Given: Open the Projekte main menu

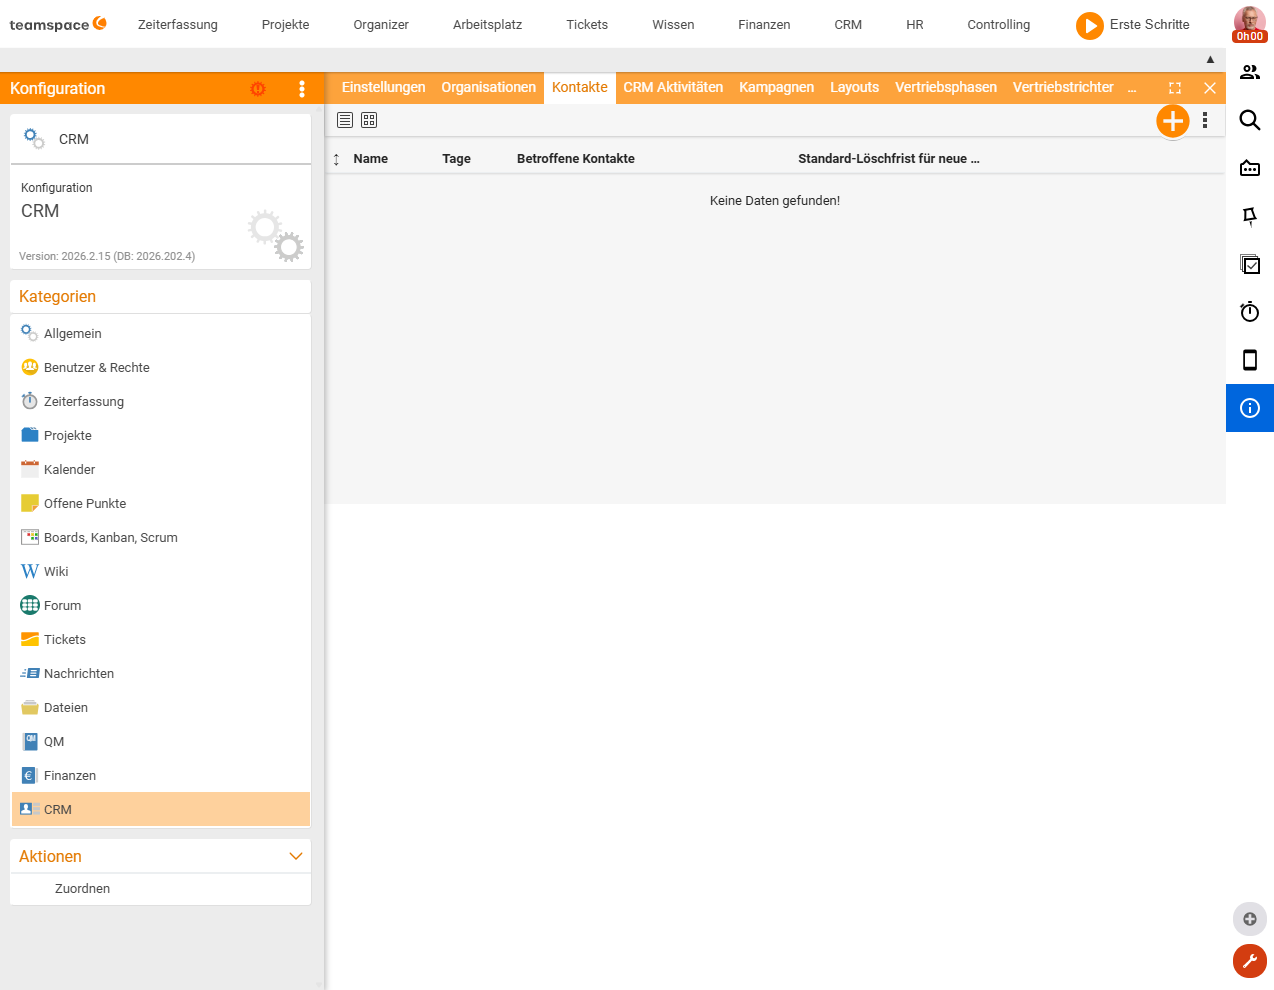Looking at the screenshot, I should click(x=286, y=24).
